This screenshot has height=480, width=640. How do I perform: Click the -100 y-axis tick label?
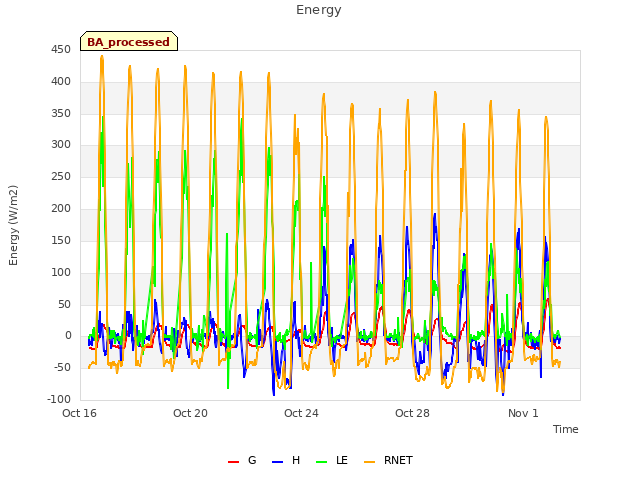point(59,399)
